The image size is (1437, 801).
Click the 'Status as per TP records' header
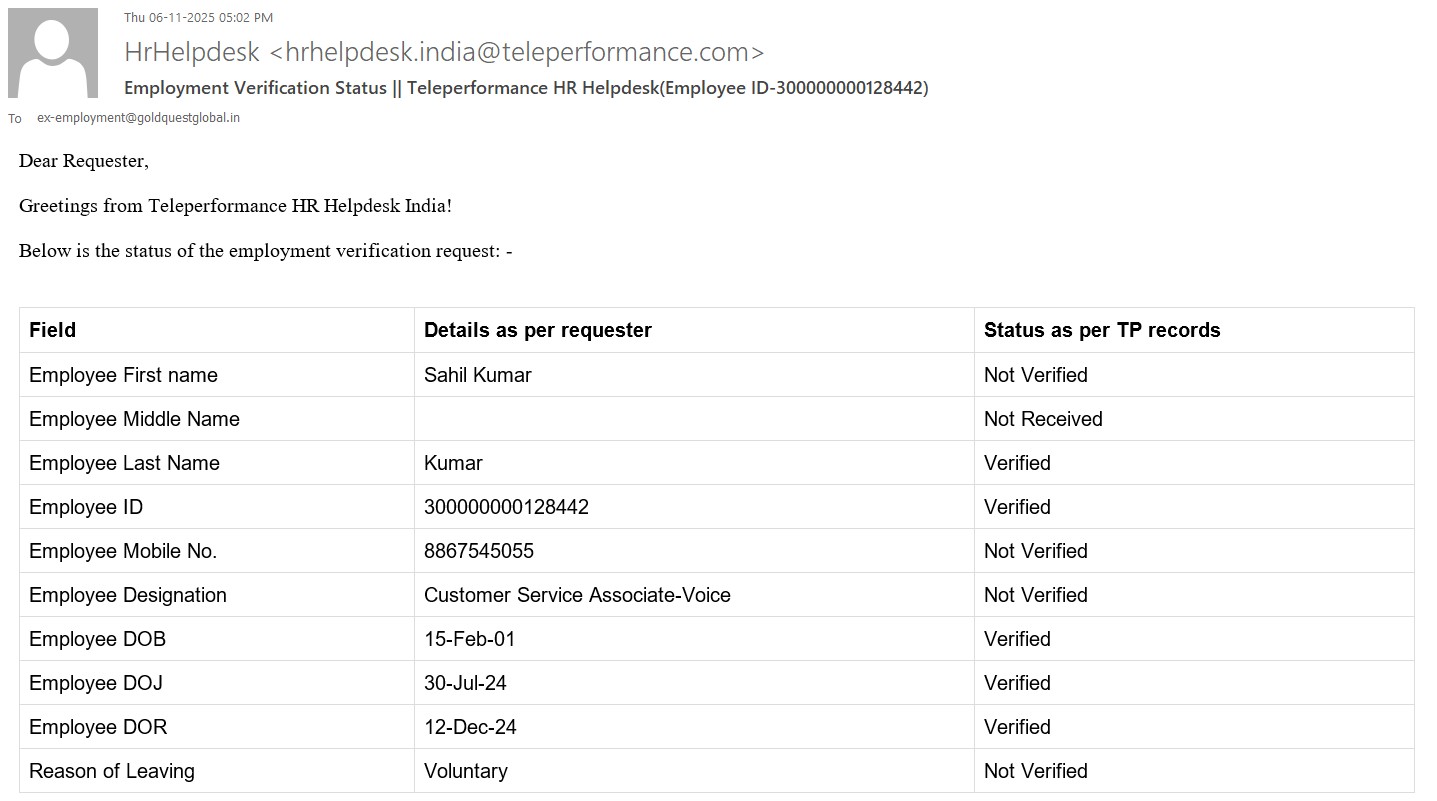coord(1102,330)
